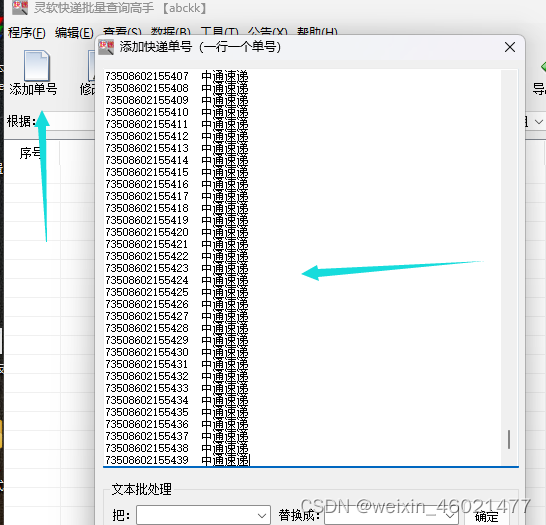The image size is (546, 525).
Task: Click tracking number 73508602155415
Action: pos(147,172)
